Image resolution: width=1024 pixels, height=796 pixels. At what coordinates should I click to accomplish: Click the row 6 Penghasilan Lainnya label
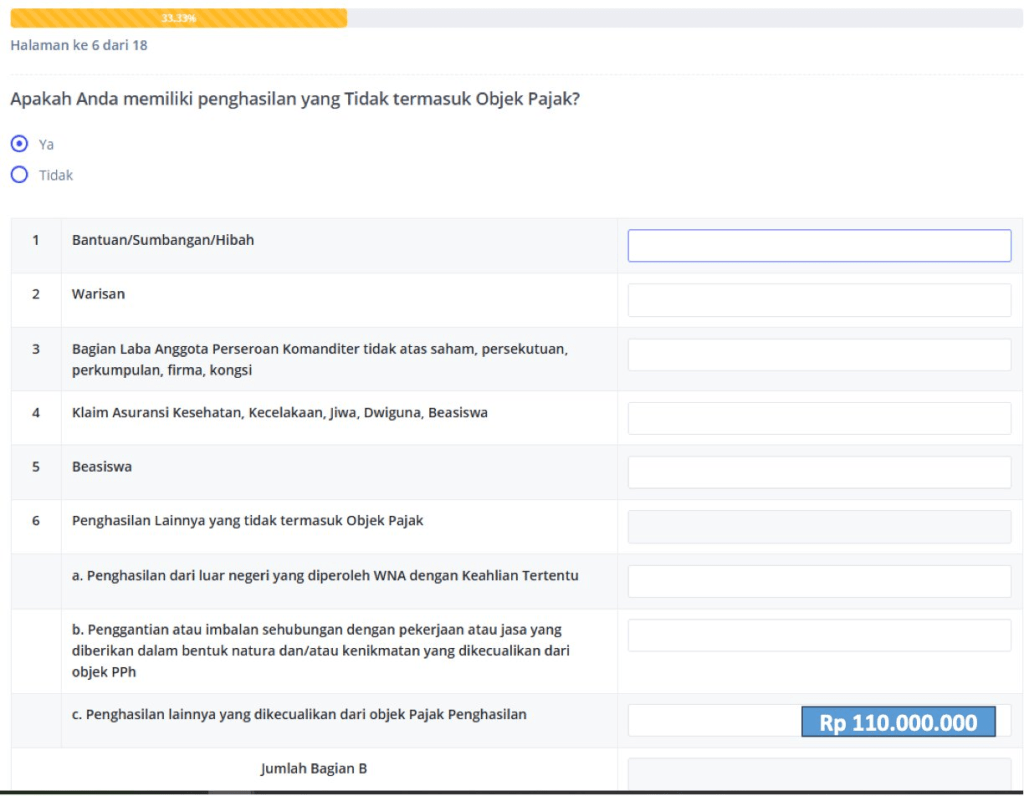247,521
